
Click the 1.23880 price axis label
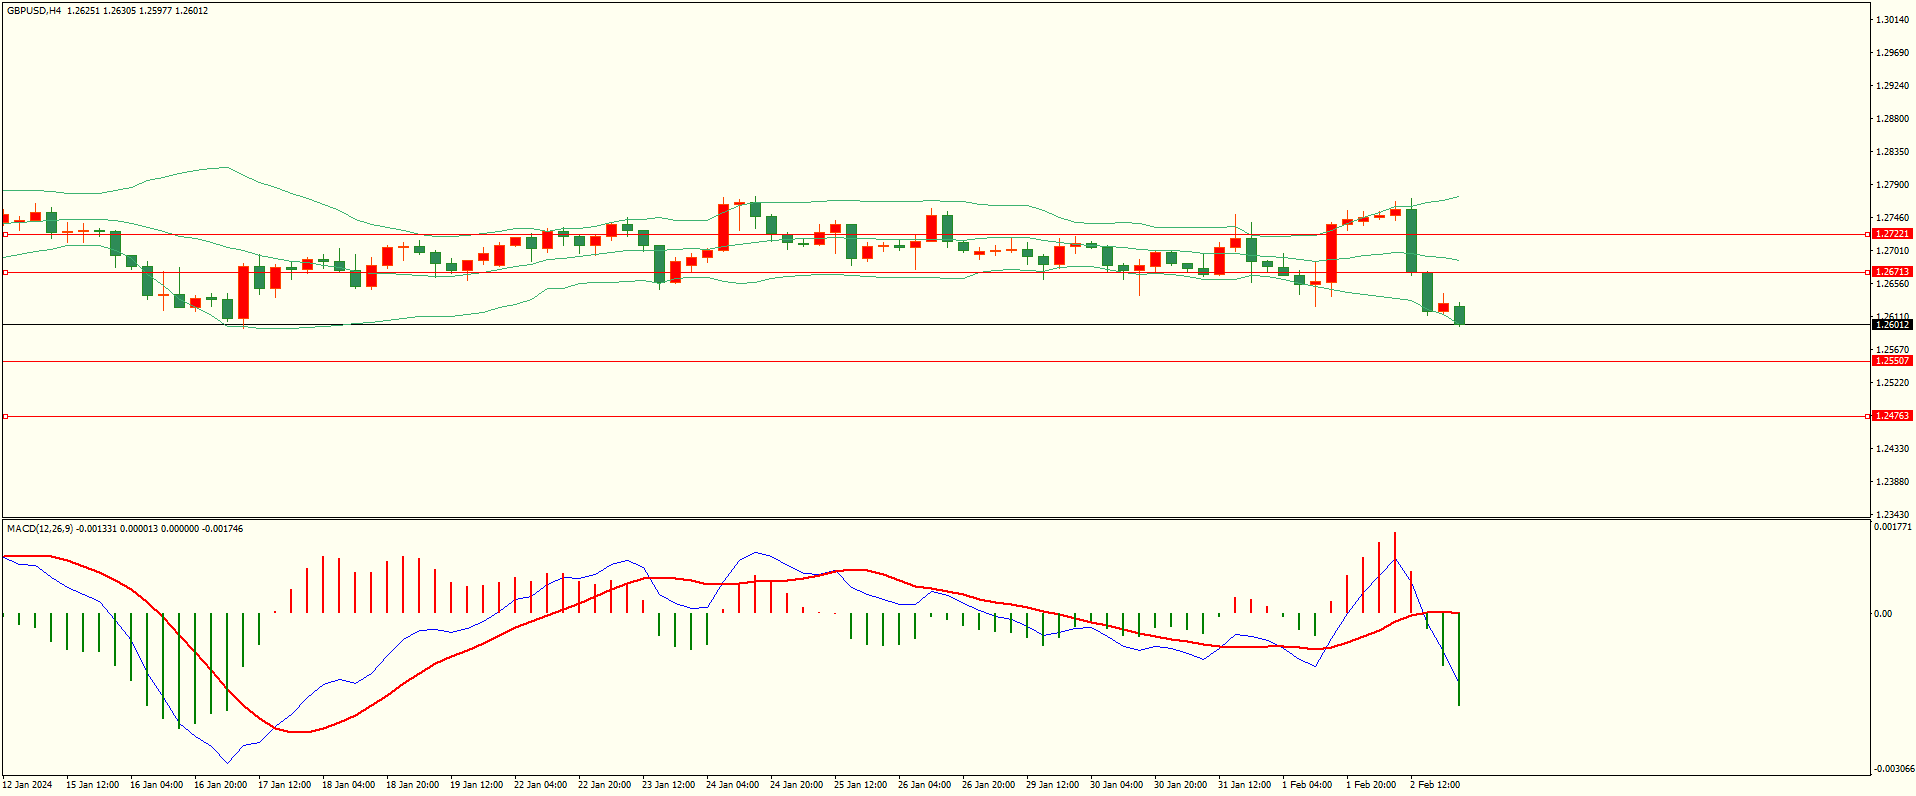click(1893, 482)
